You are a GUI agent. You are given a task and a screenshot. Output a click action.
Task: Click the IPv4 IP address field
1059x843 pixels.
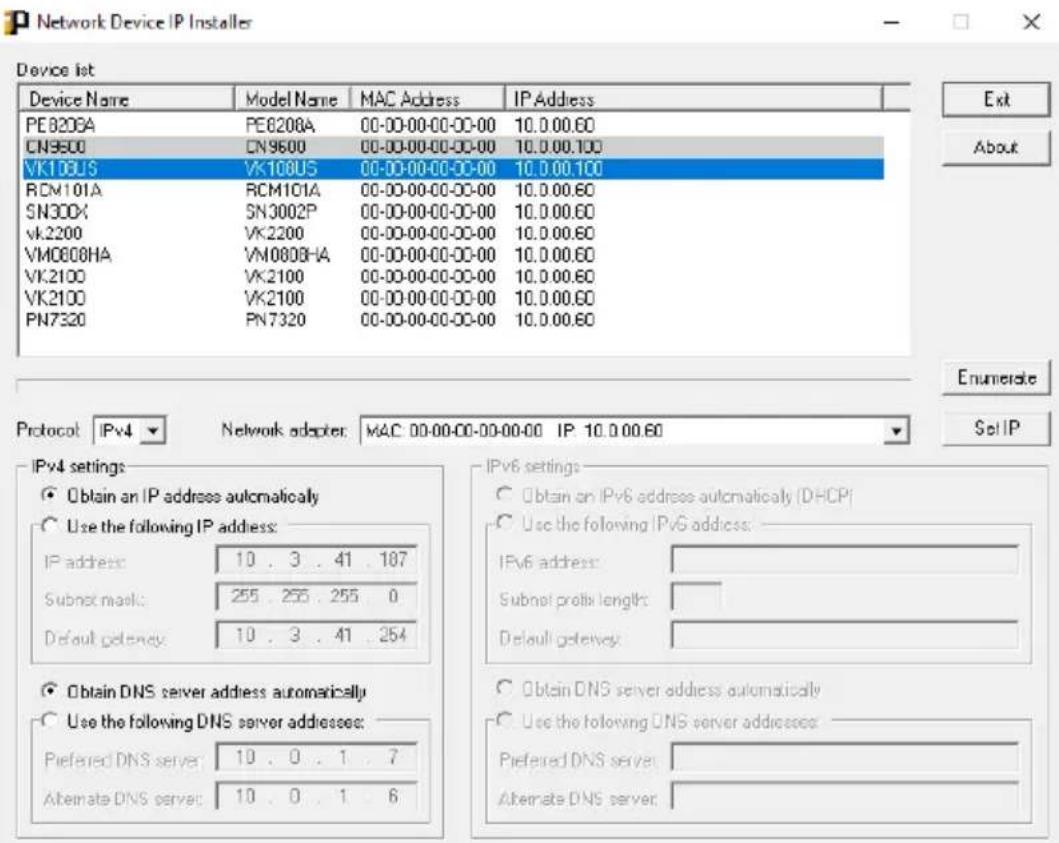[x=316, y=560]
